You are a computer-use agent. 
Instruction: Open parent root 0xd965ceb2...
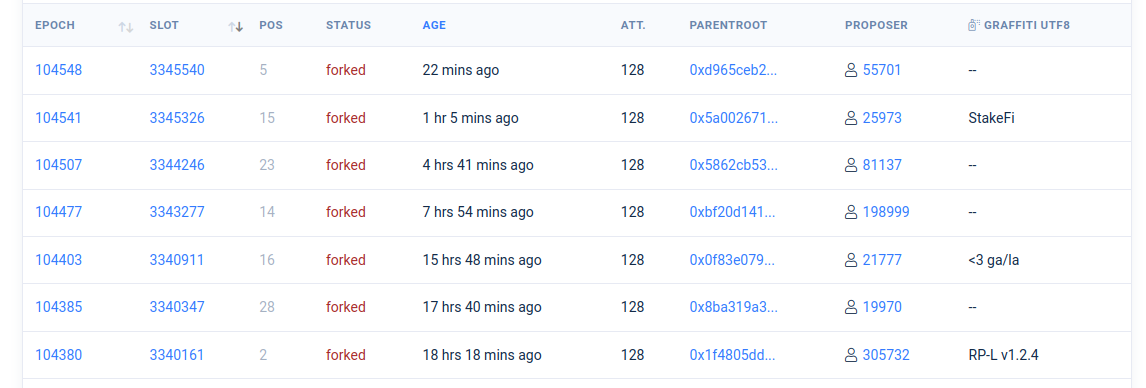(x=734, y=70)
